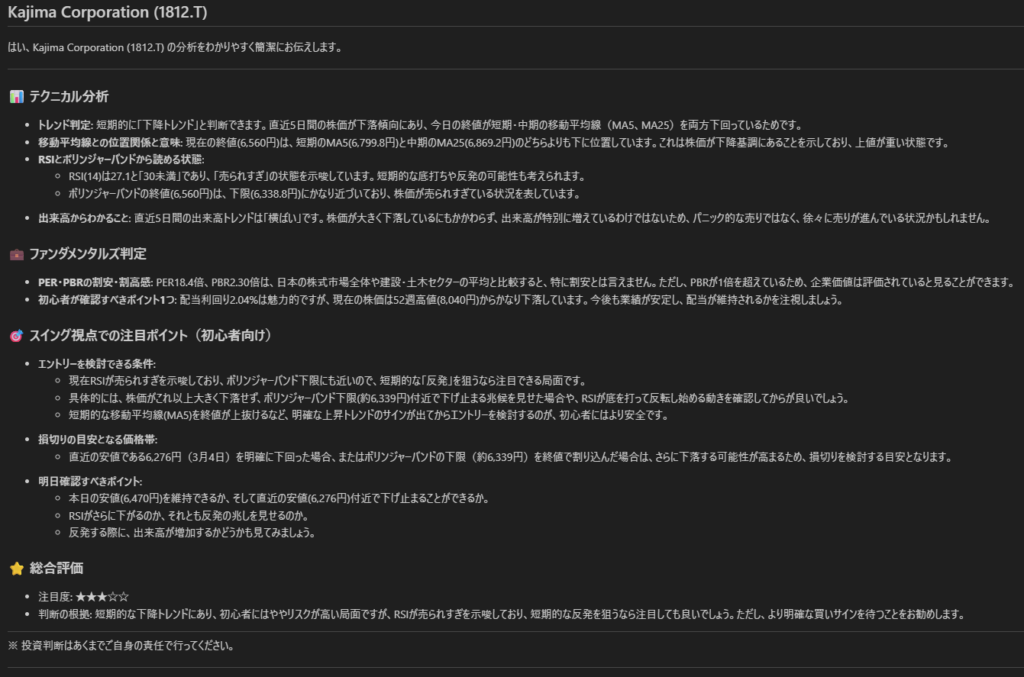Click the star emoji beside 総合評価

pos(16,568)
